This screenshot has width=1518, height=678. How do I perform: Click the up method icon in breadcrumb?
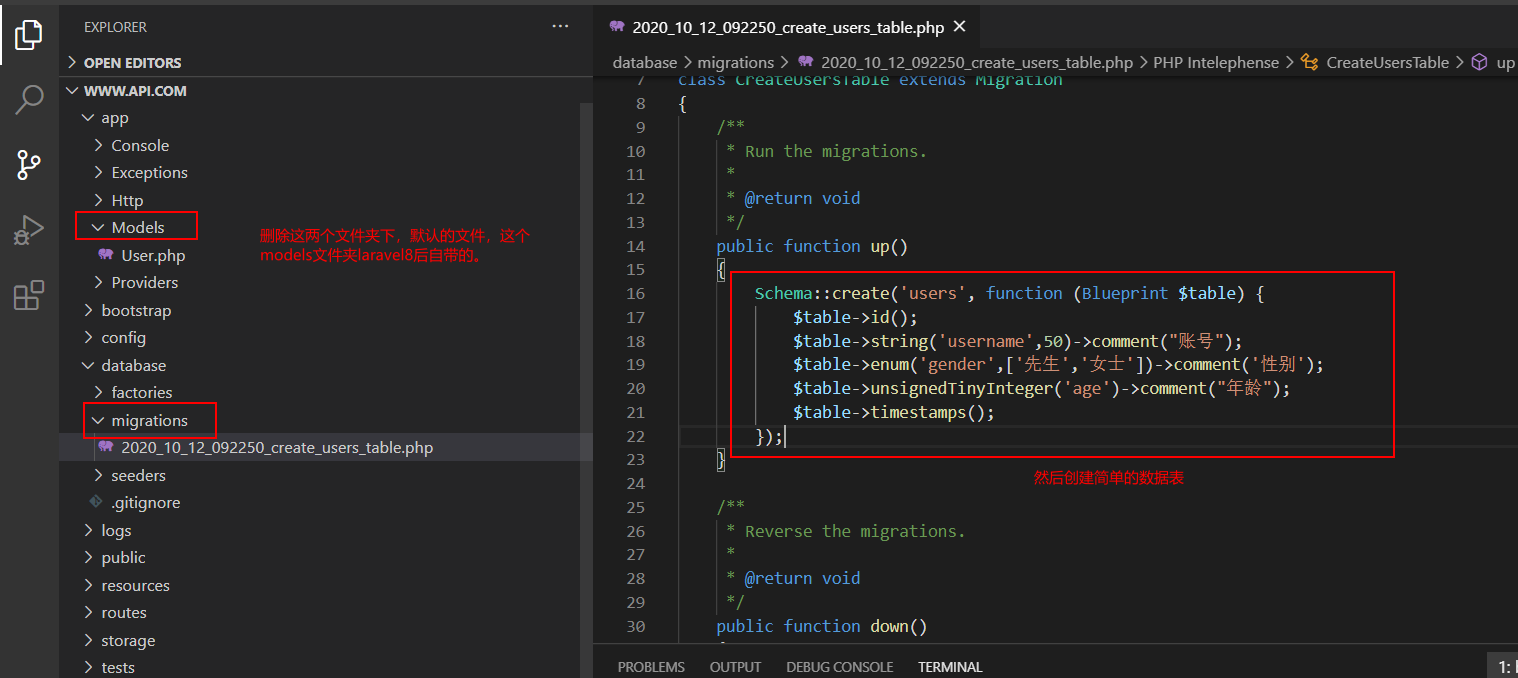[1479, 62]
